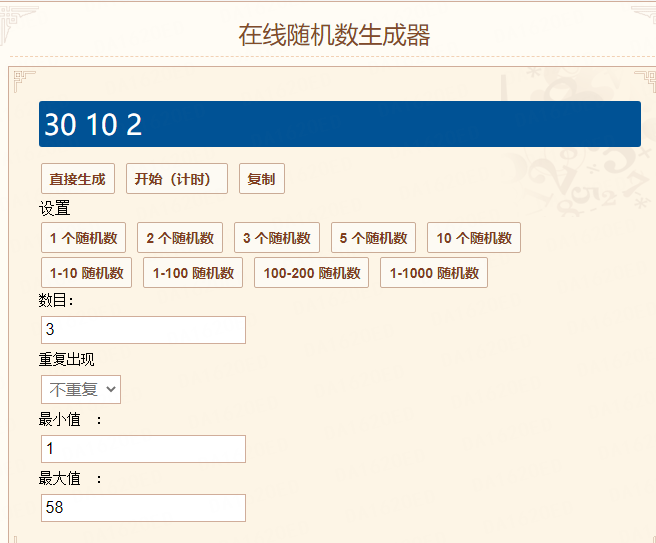This screenshot has width=656, height=543.
Task: Click the 在线随机数生成器 page title
Action: (334, 35)
